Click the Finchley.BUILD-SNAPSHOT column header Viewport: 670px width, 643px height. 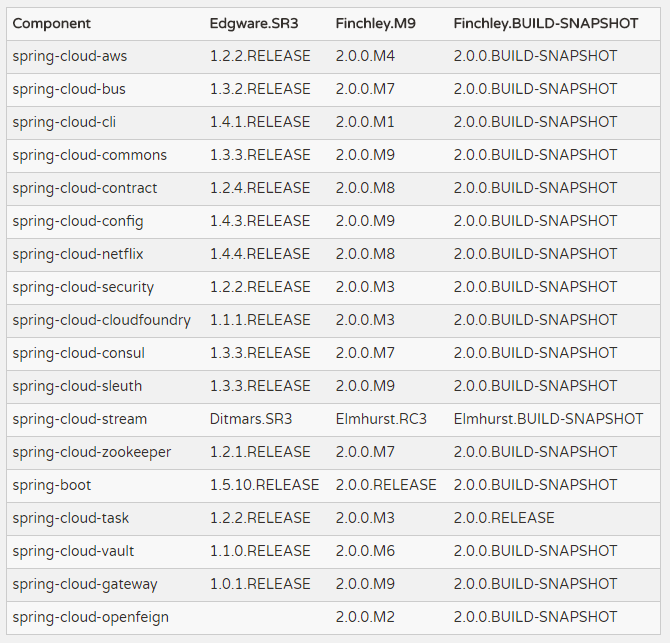coord(545,23)
